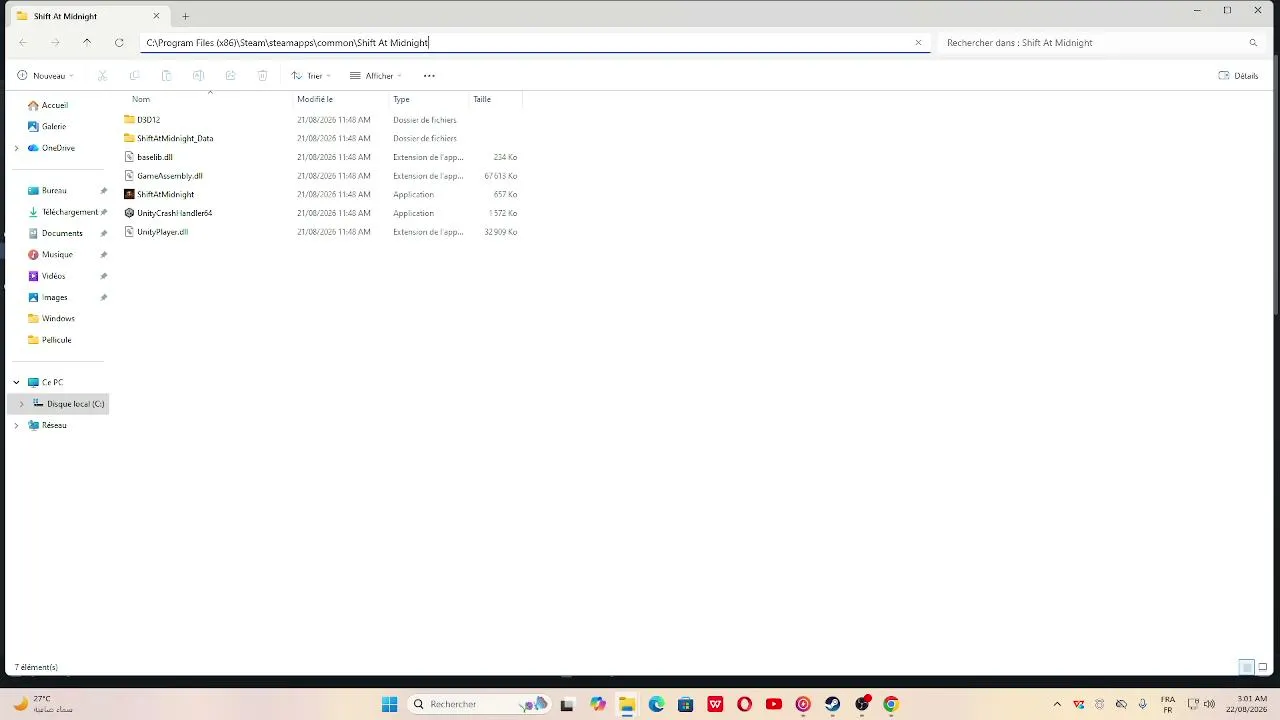Open the volume control in system tray
This screenshot has height=720, width=1280.
click(x=1209, y=704)
